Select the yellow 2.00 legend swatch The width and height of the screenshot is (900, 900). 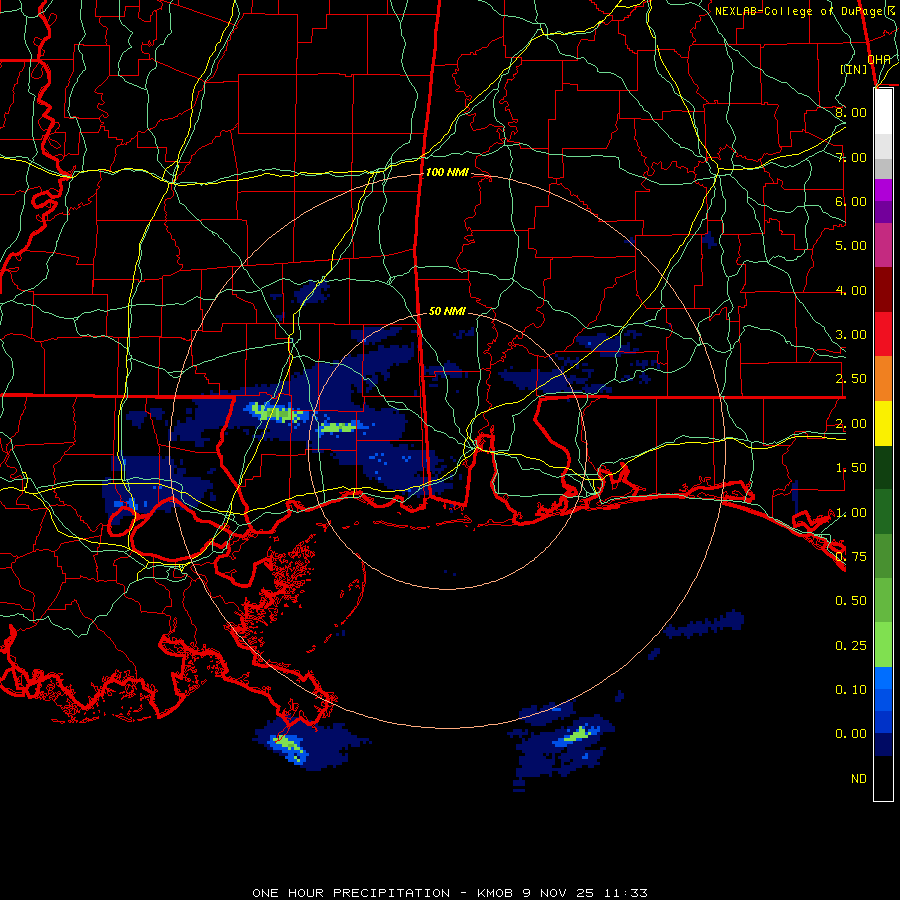pyautogui.click(x=883, y=424)
